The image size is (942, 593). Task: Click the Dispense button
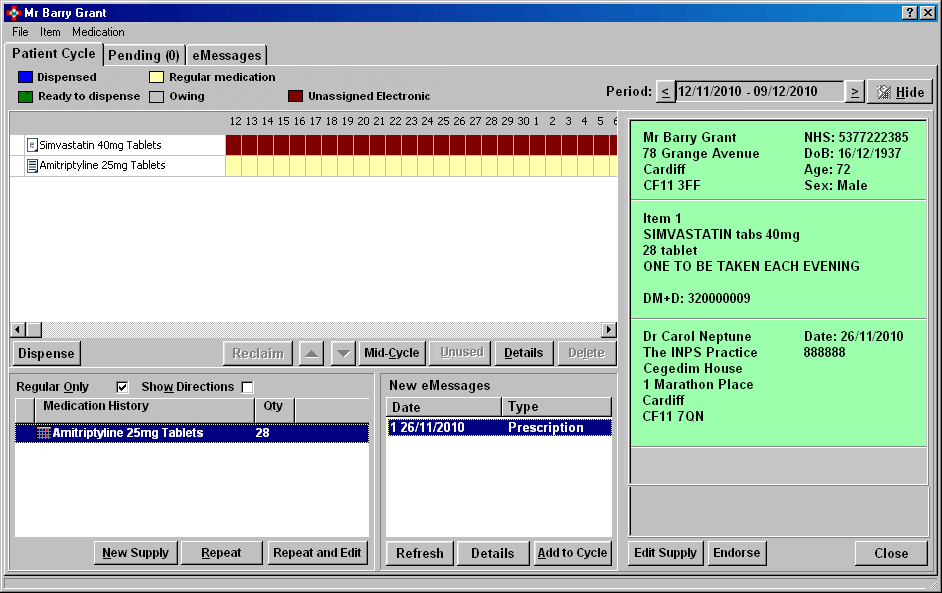[46, 353]
